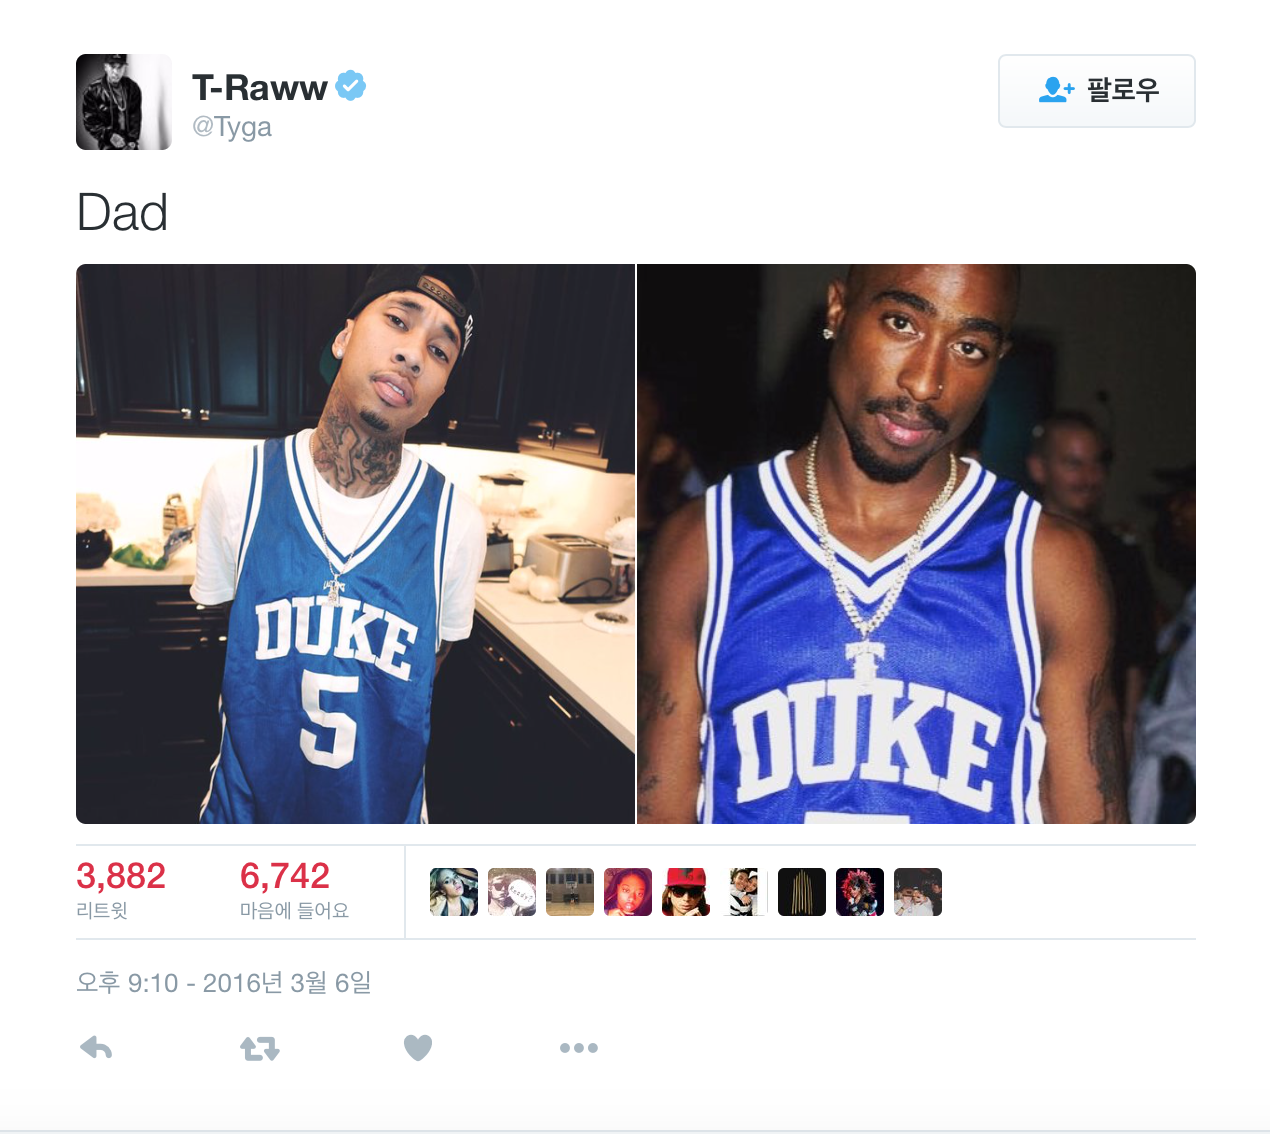Image resolution: width=1270 pixels, height=1134 pixels.
Task: Click the last liker avatar in row
Action: pos(918,892)
